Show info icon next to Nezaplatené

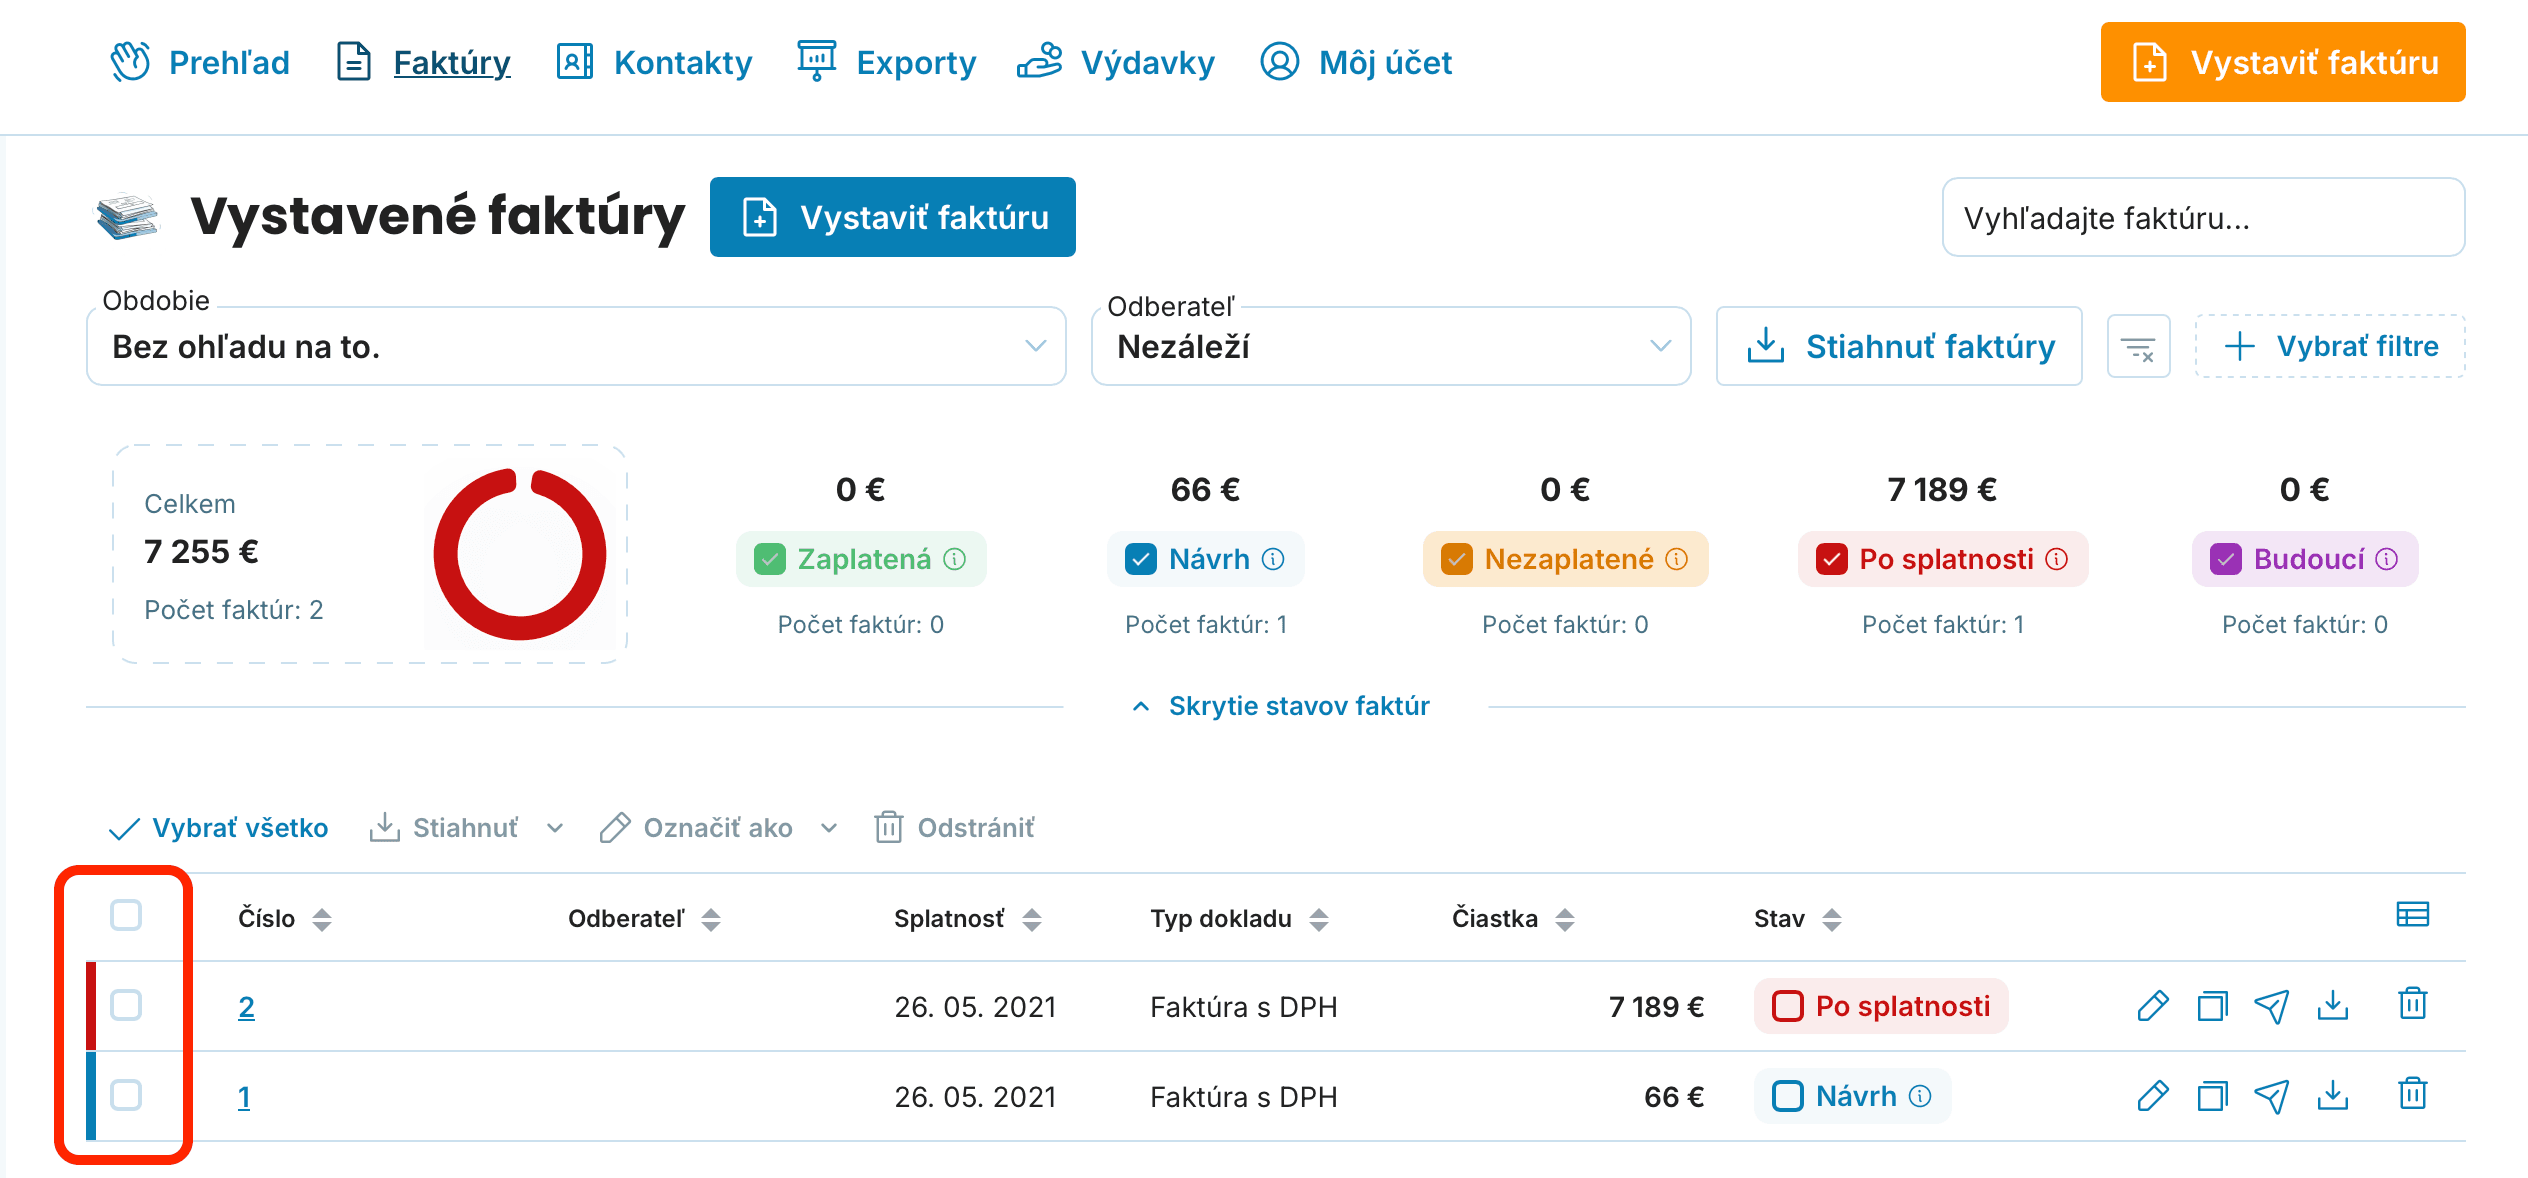[x=1677, y=559]
